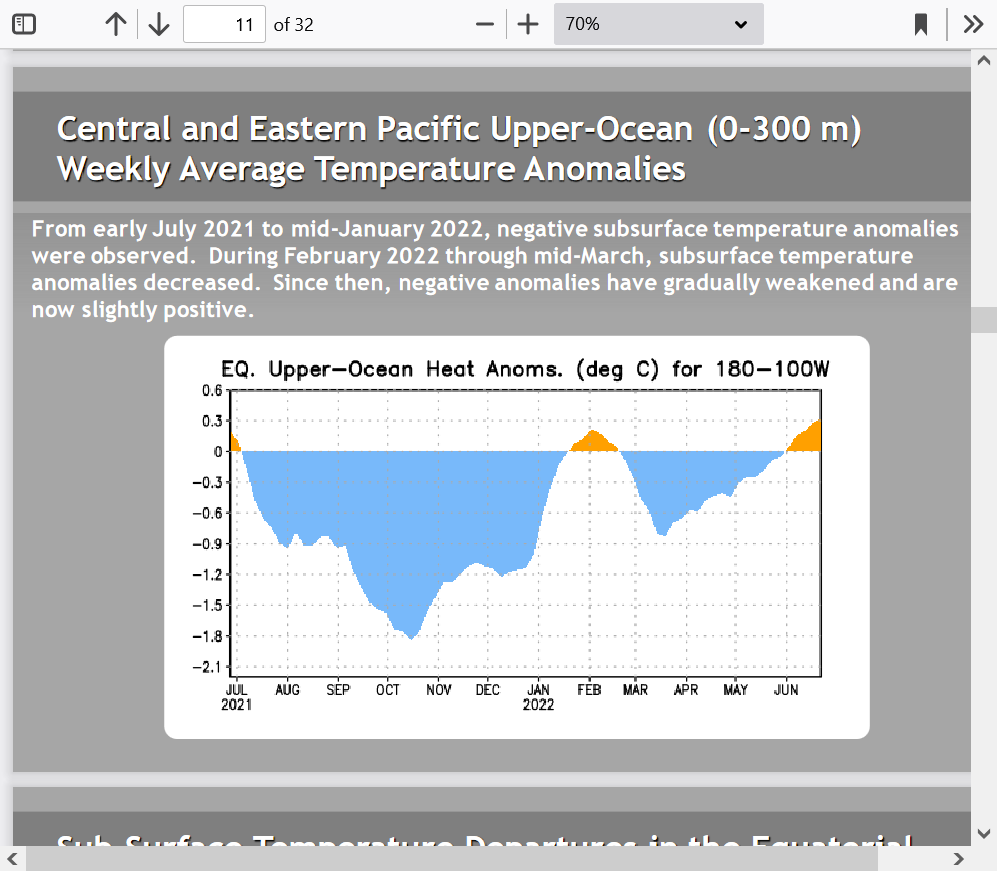The width and height of the screenshot is (997, 871).
Task: Click the page number field showing 11
Action: (x=224, y=24)
